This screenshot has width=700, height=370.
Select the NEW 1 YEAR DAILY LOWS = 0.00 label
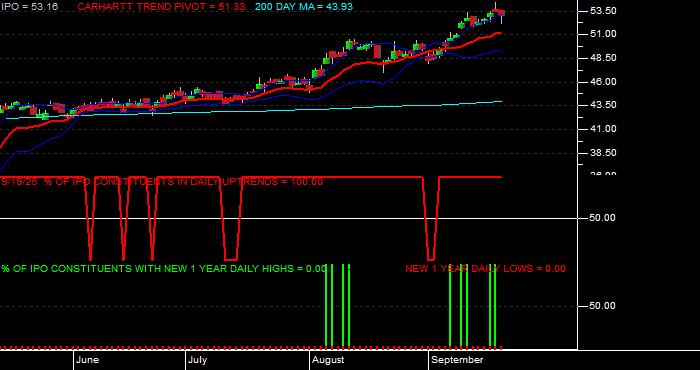[x=485, y=269]
